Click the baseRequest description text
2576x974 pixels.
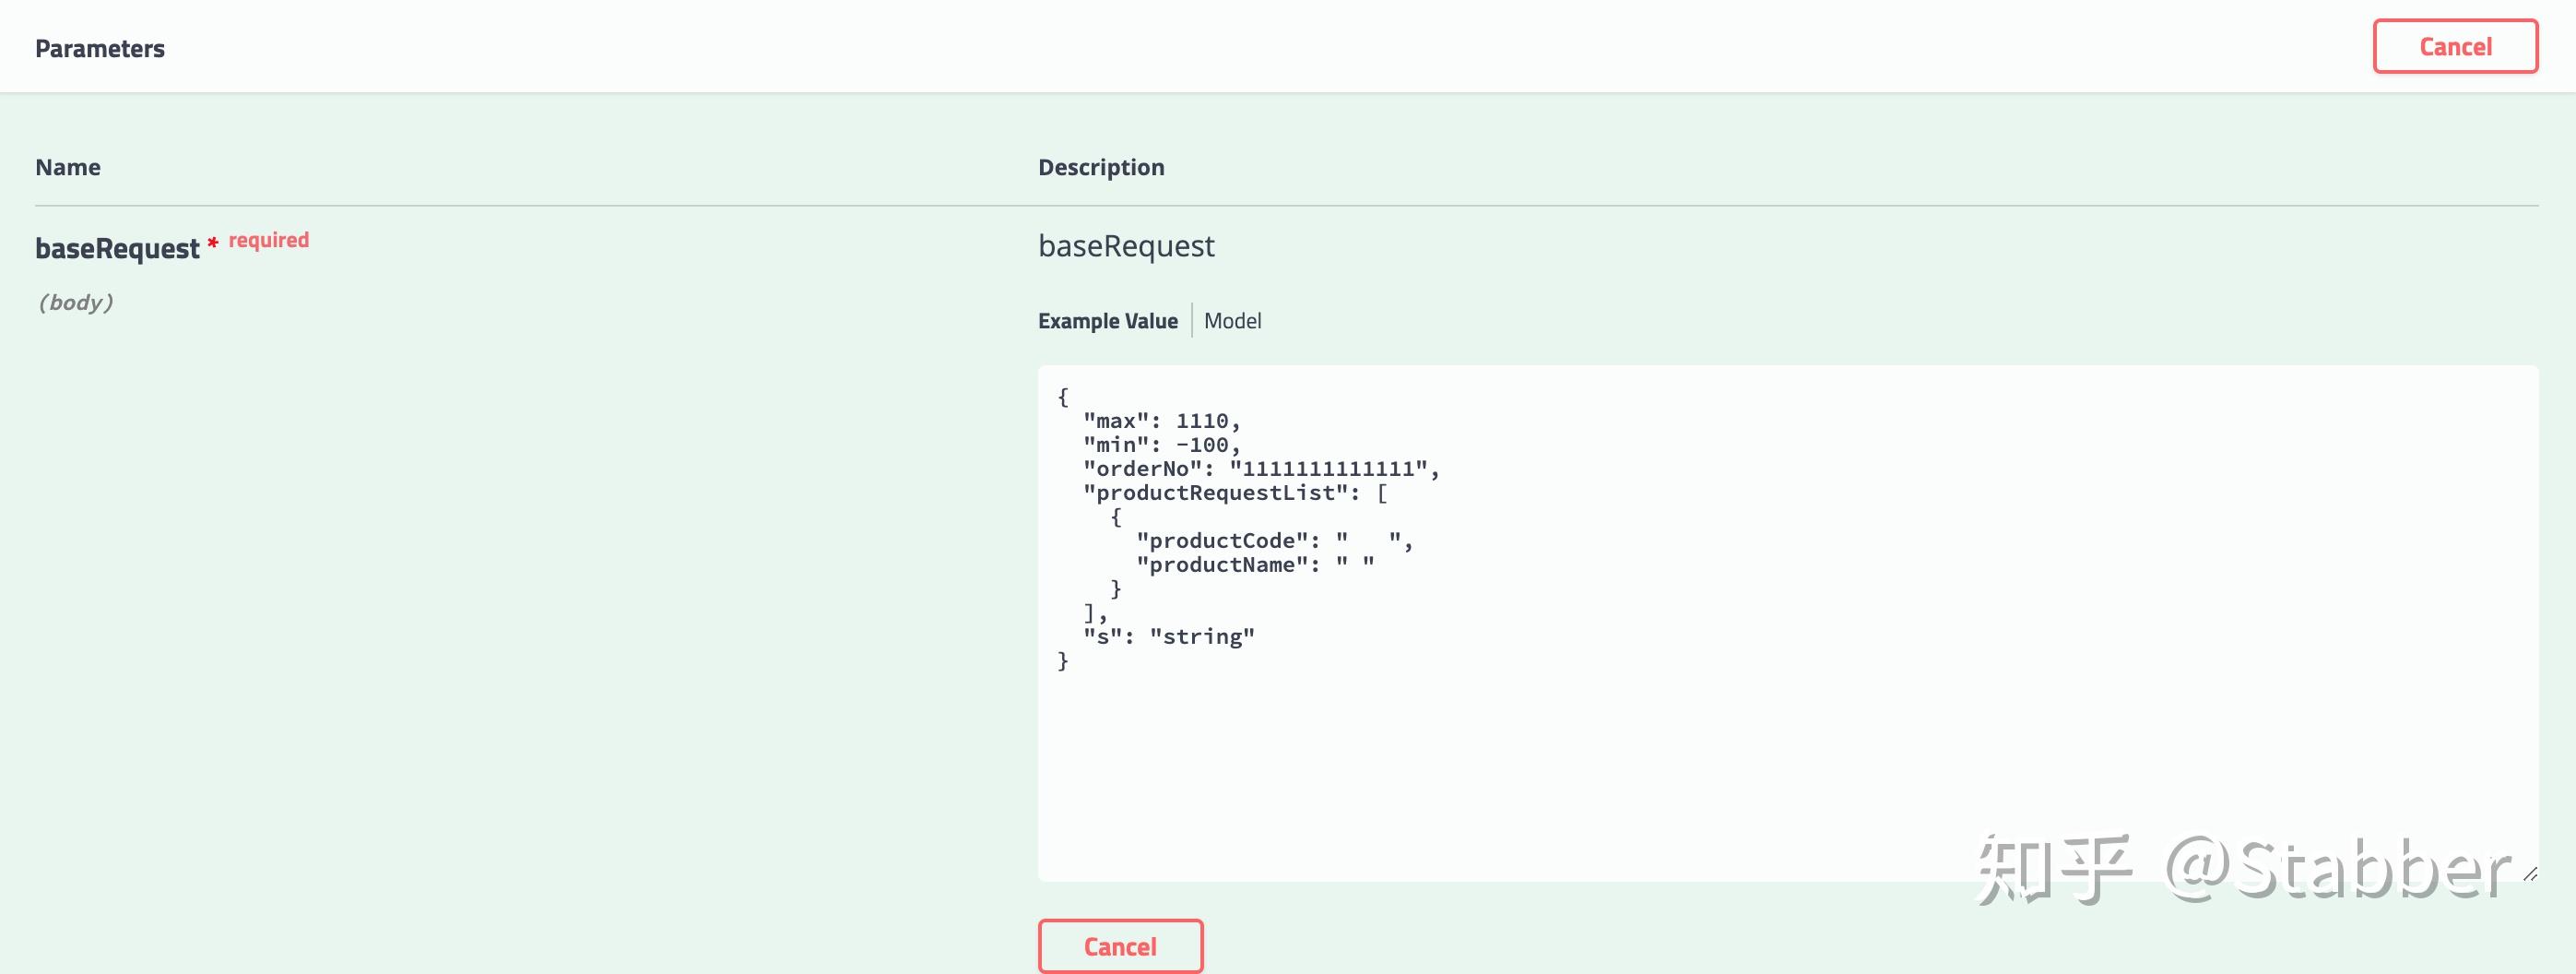pyautogui.click(x=1126, y=246)
